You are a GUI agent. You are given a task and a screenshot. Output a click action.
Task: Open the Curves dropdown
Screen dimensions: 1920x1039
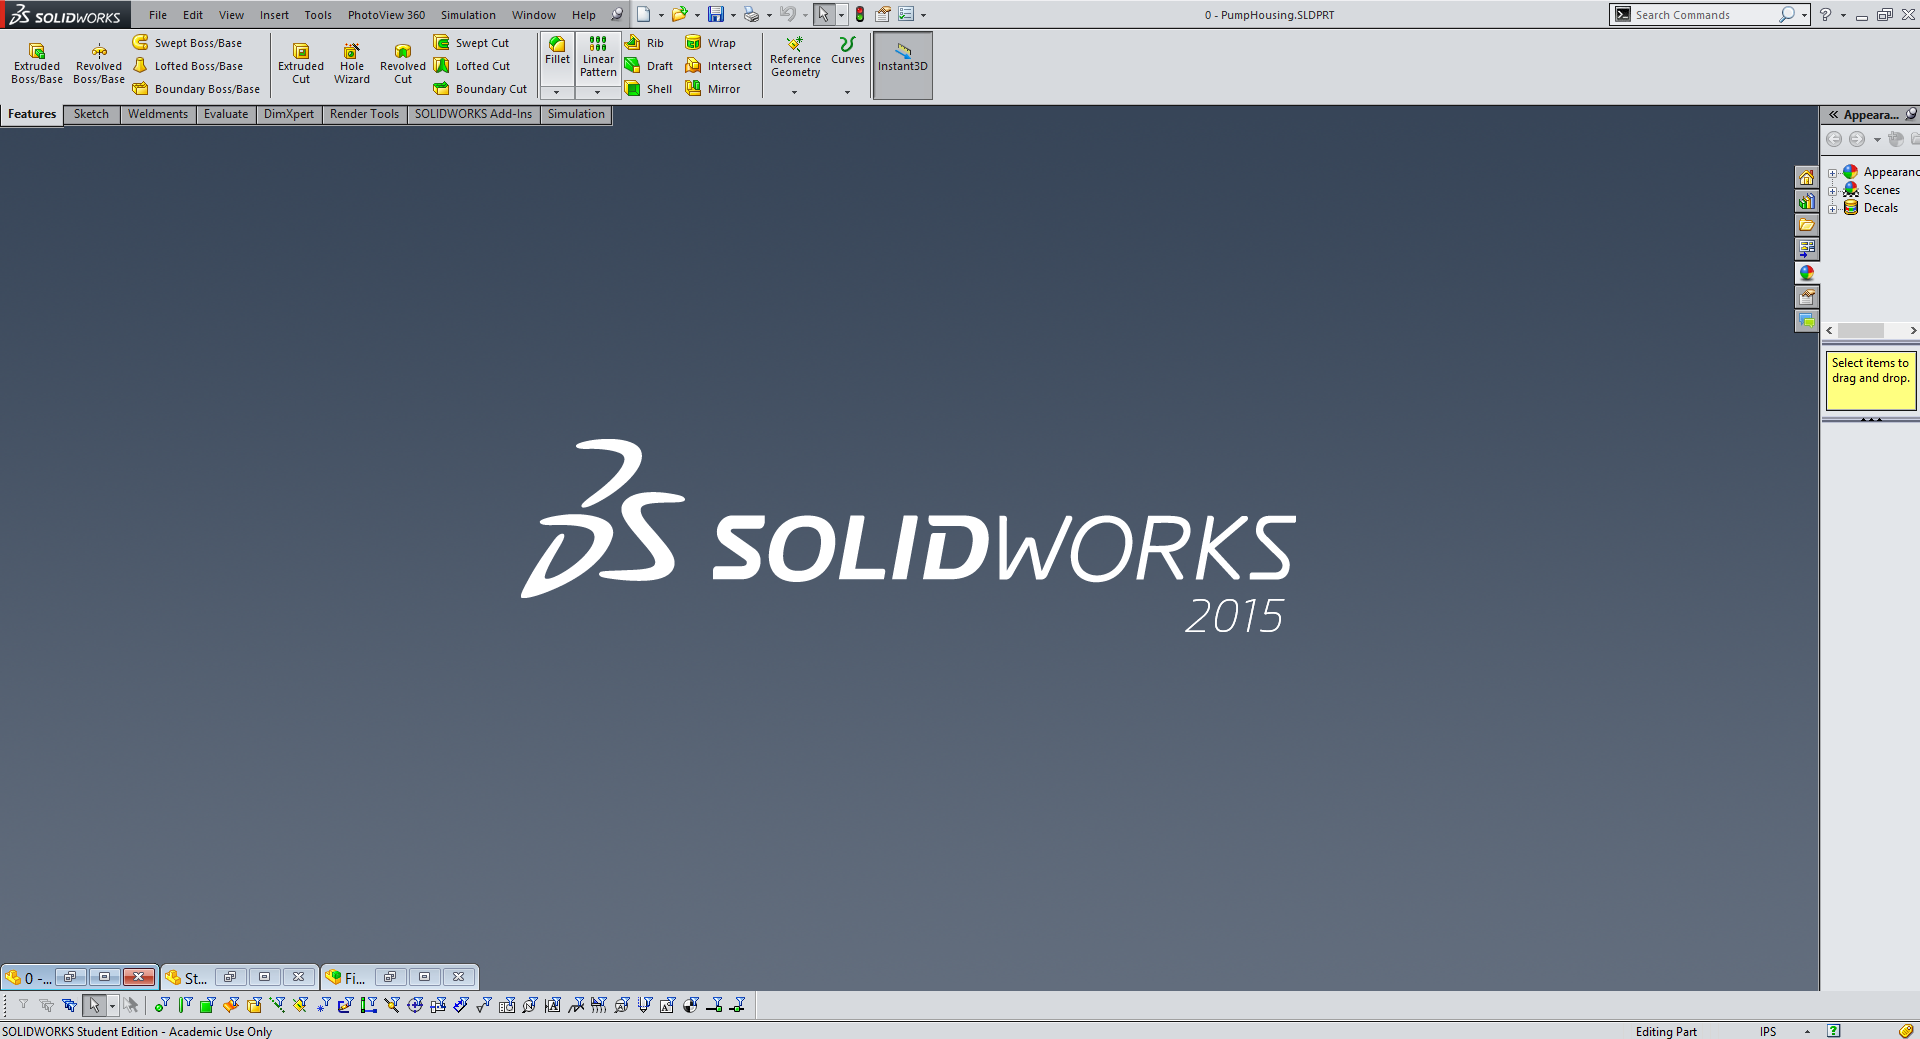click(848, 92)
